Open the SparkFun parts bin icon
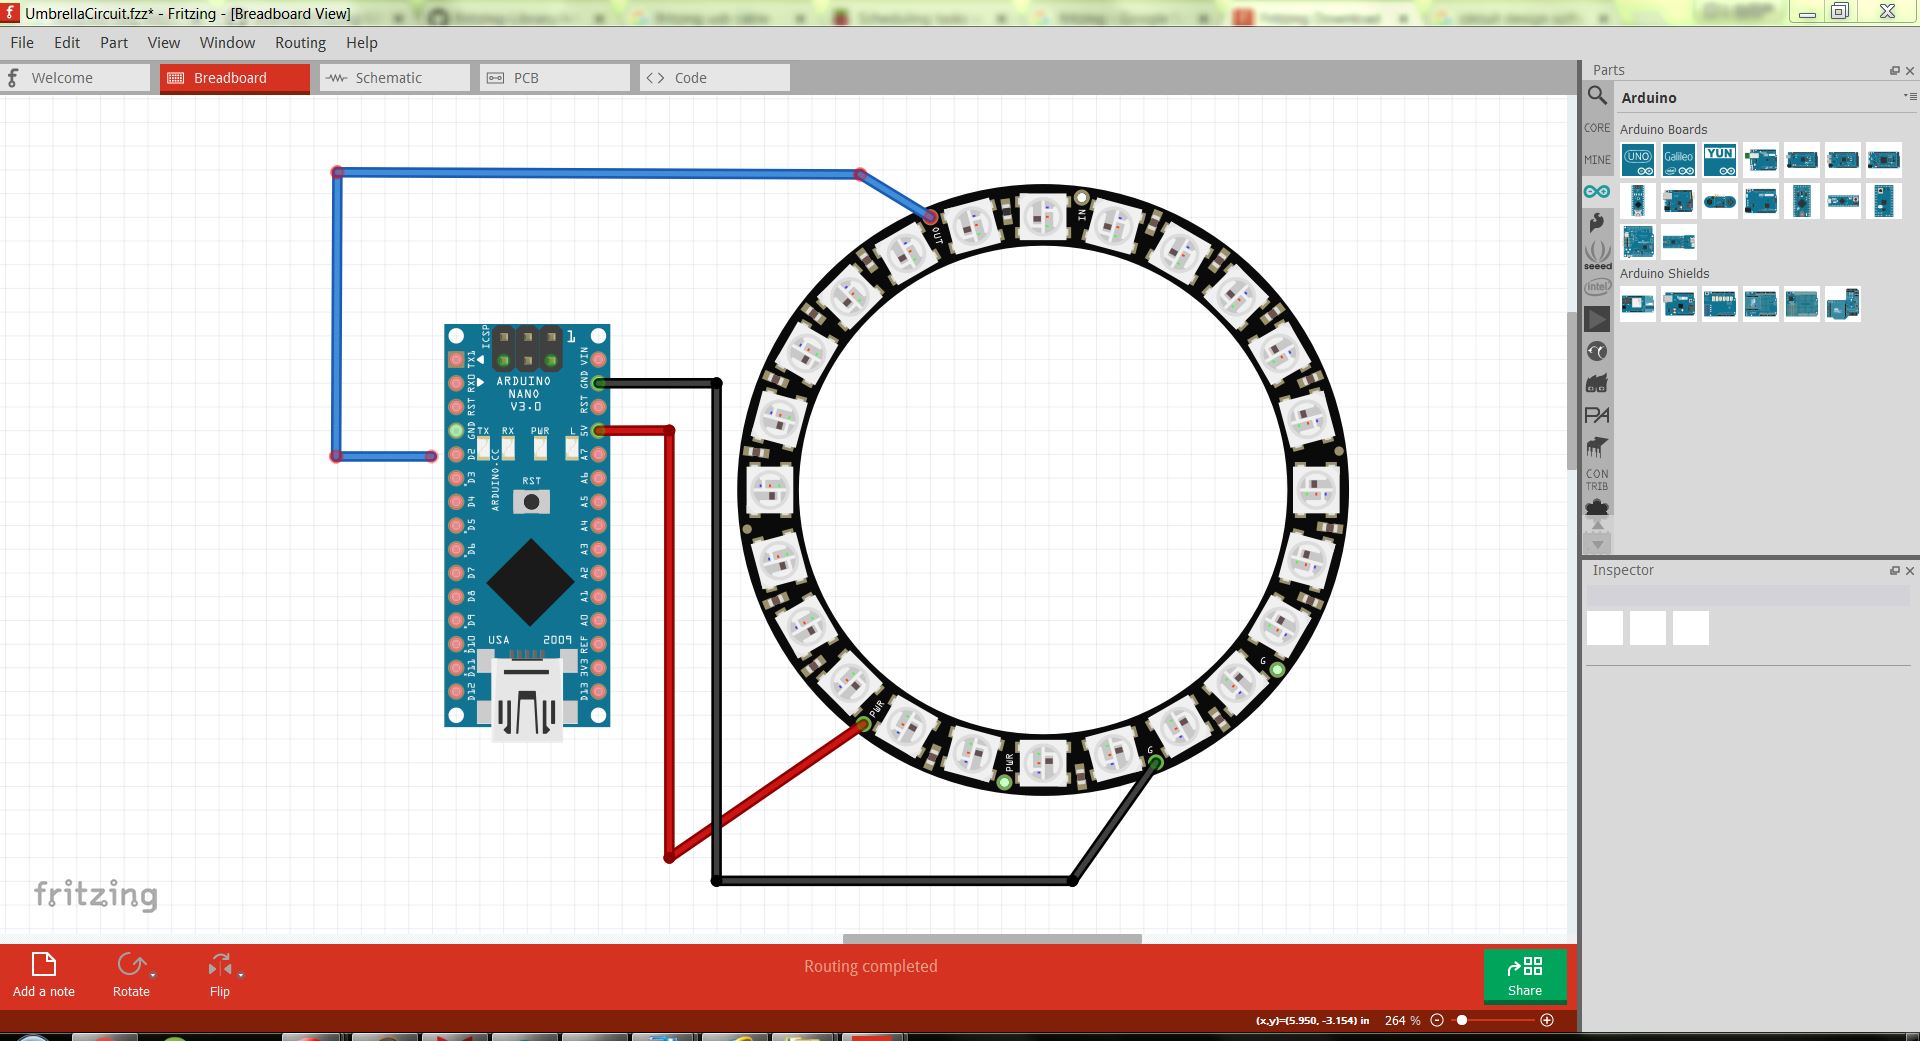 click(1597, 223)
